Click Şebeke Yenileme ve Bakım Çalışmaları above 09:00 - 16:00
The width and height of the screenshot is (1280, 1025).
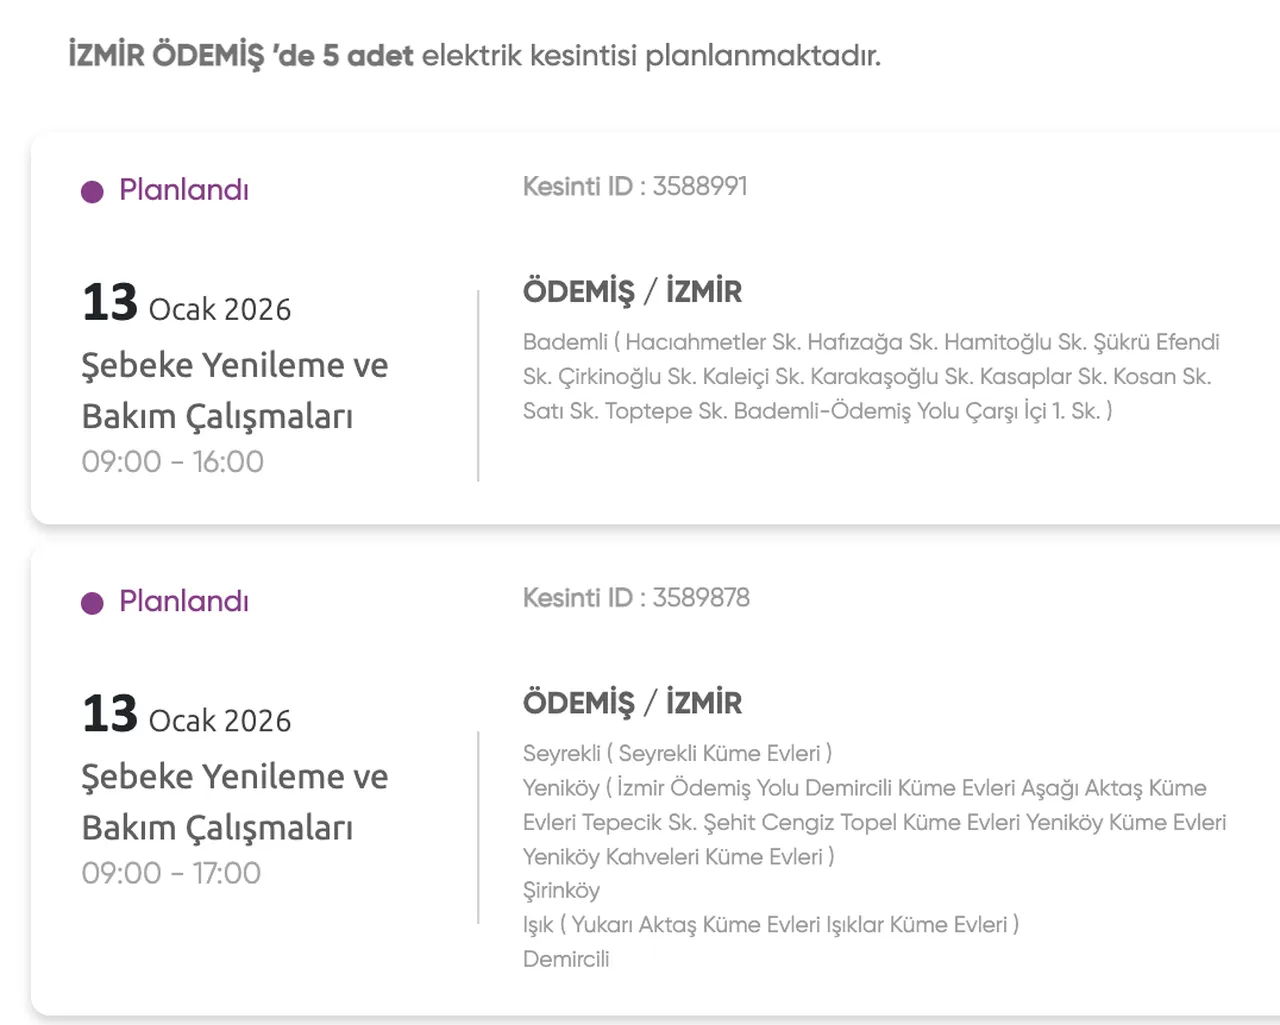[234, 390]
